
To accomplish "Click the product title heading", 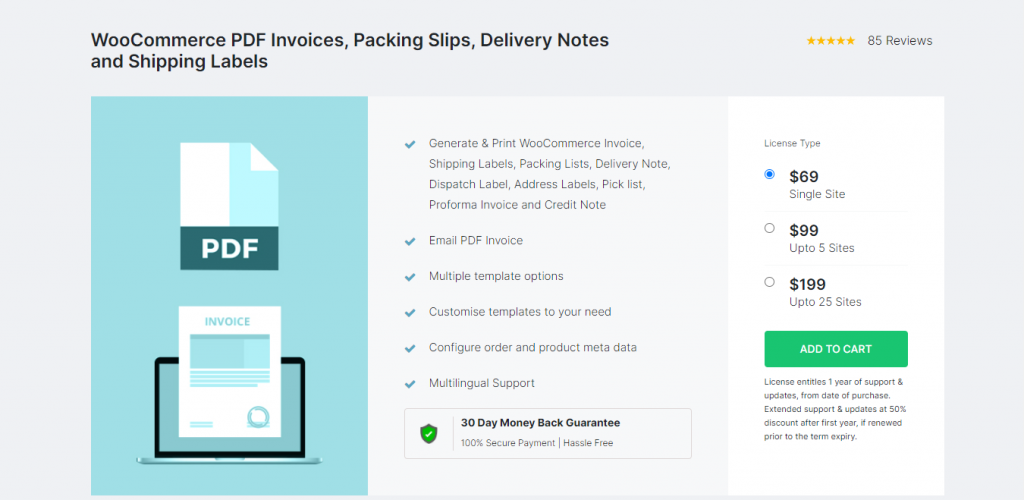I will pyautogui.click(x=350, y=51).
